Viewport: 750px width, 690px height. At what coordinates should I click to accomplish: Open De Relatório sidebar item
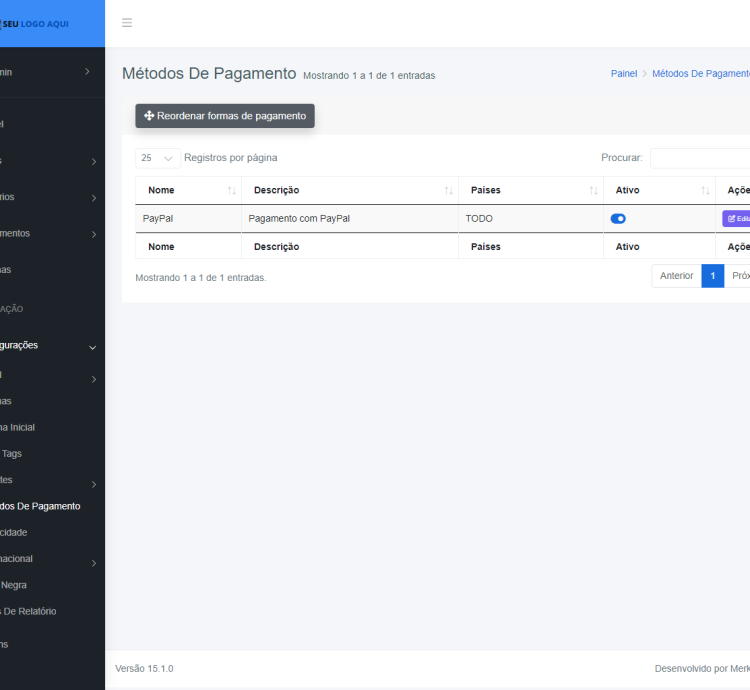coord(30,611)
